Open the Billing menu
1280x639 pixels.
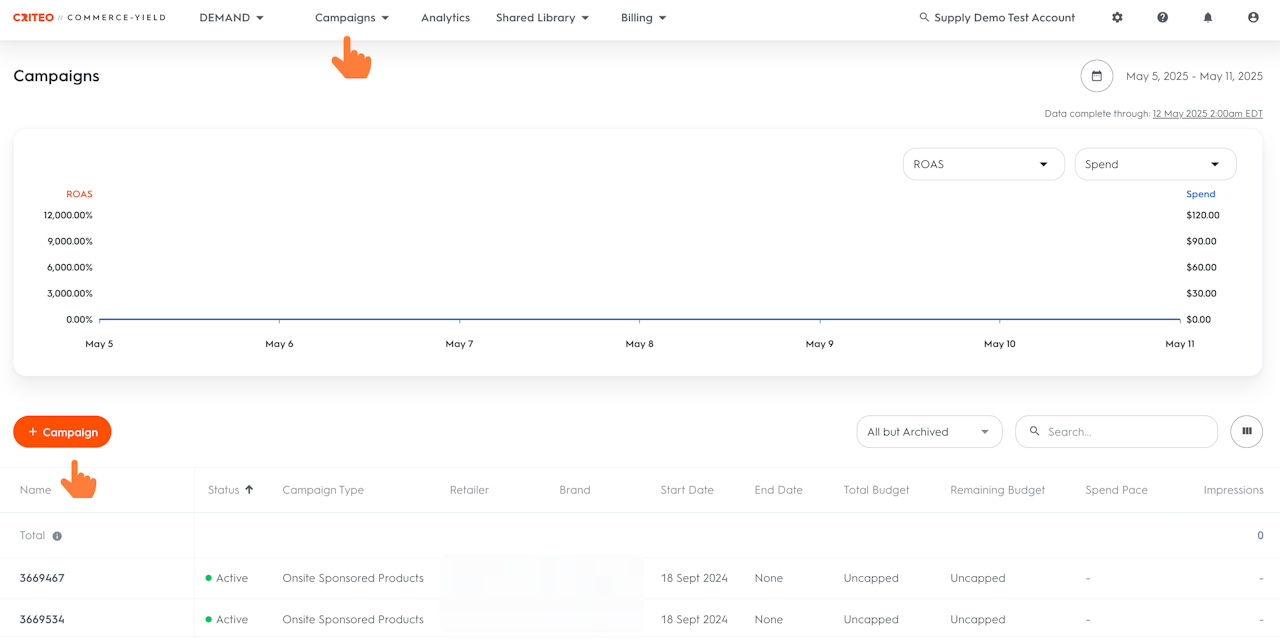(643, 18)
